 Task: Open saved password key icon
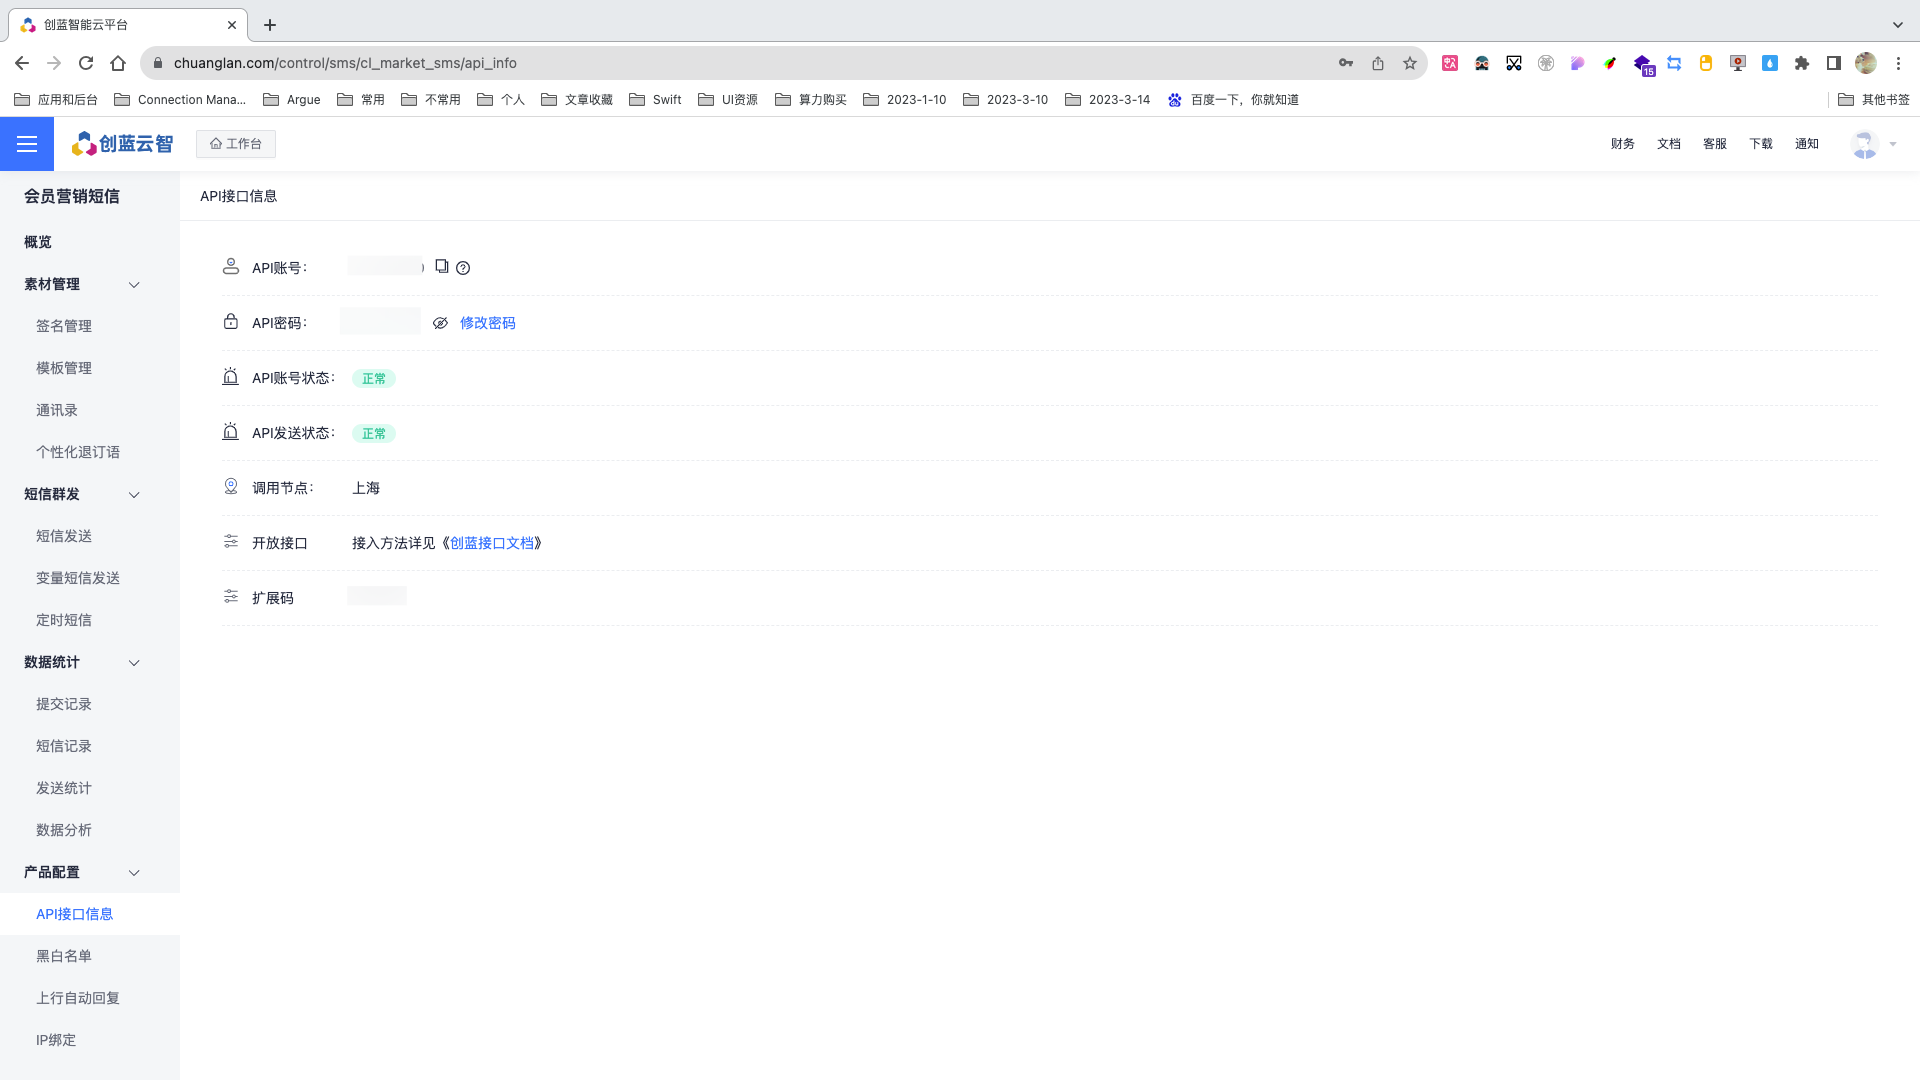coord(1346,63)
